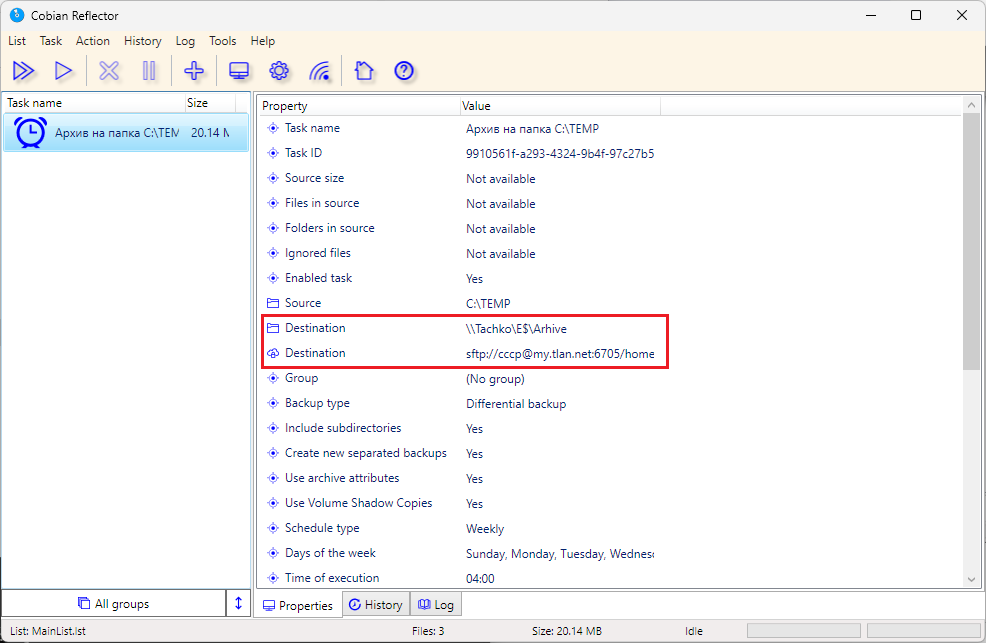This screenshot has height=643, width=986.
Task: Click cloud icon of sftp destination row
Action: tap(273, 353)
